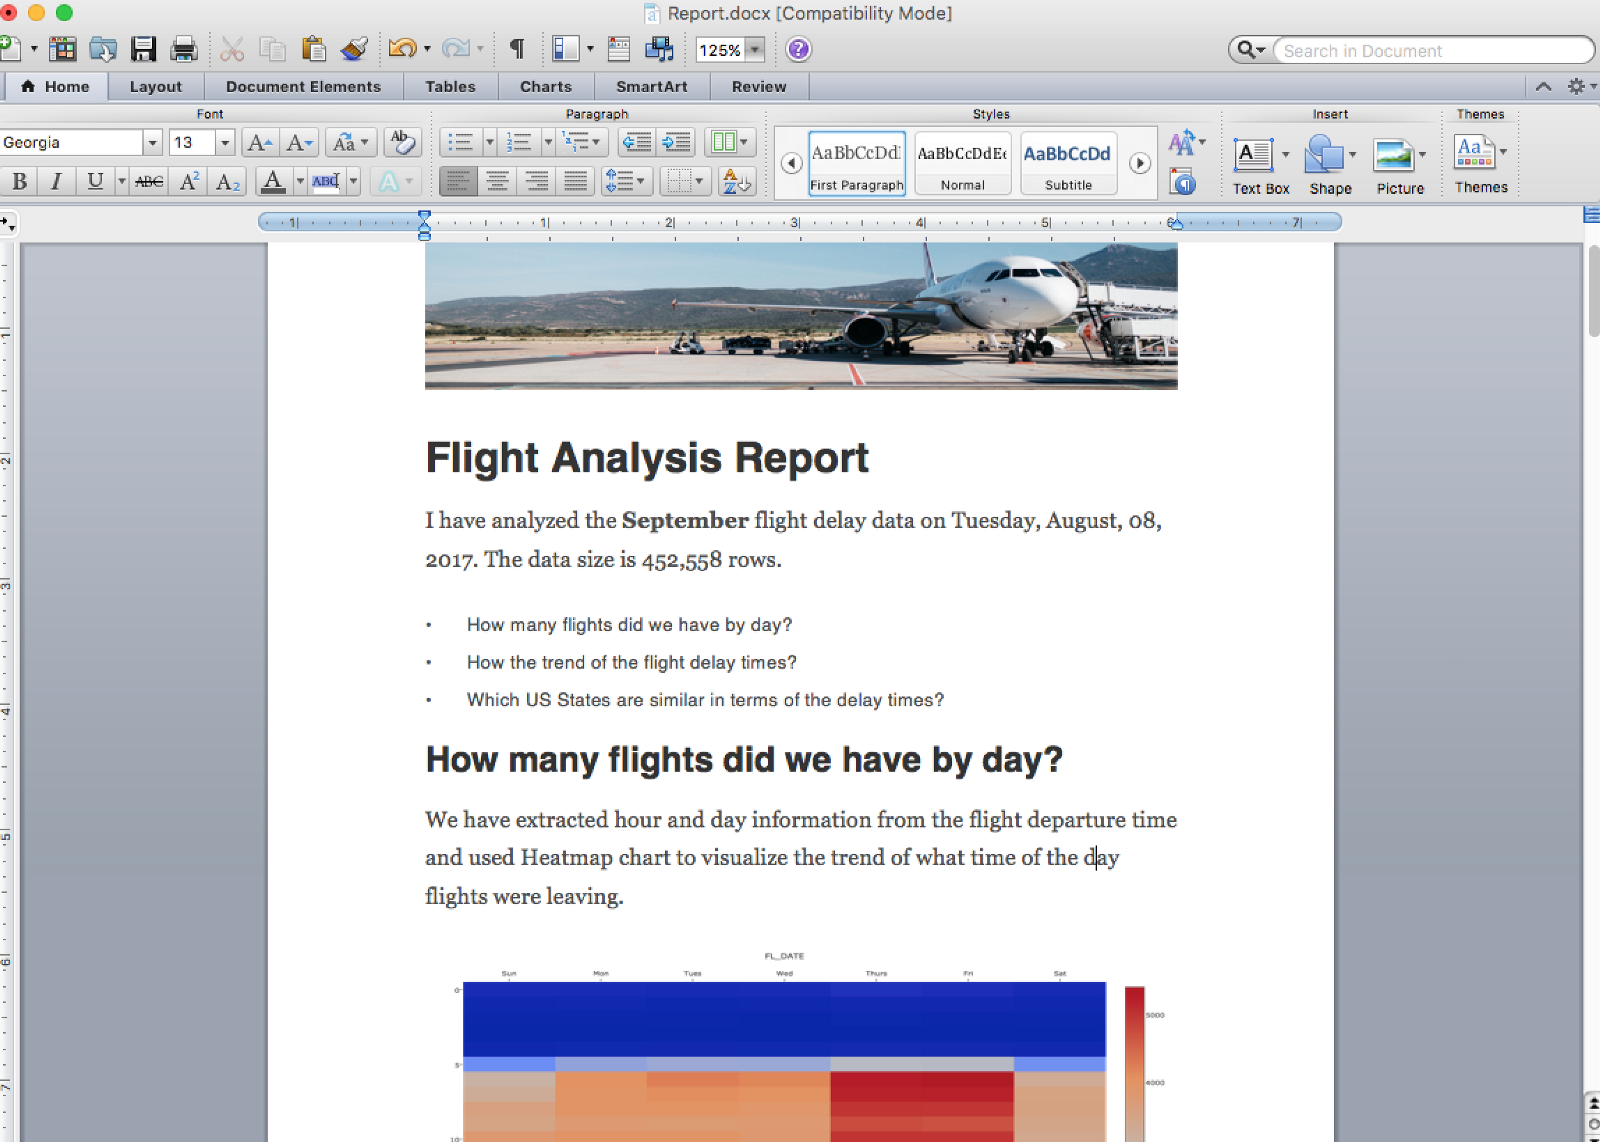Viewport: 1600px width, 1142px height.
Task: Apply the Normal style
Action: click(x=962, y=163)
